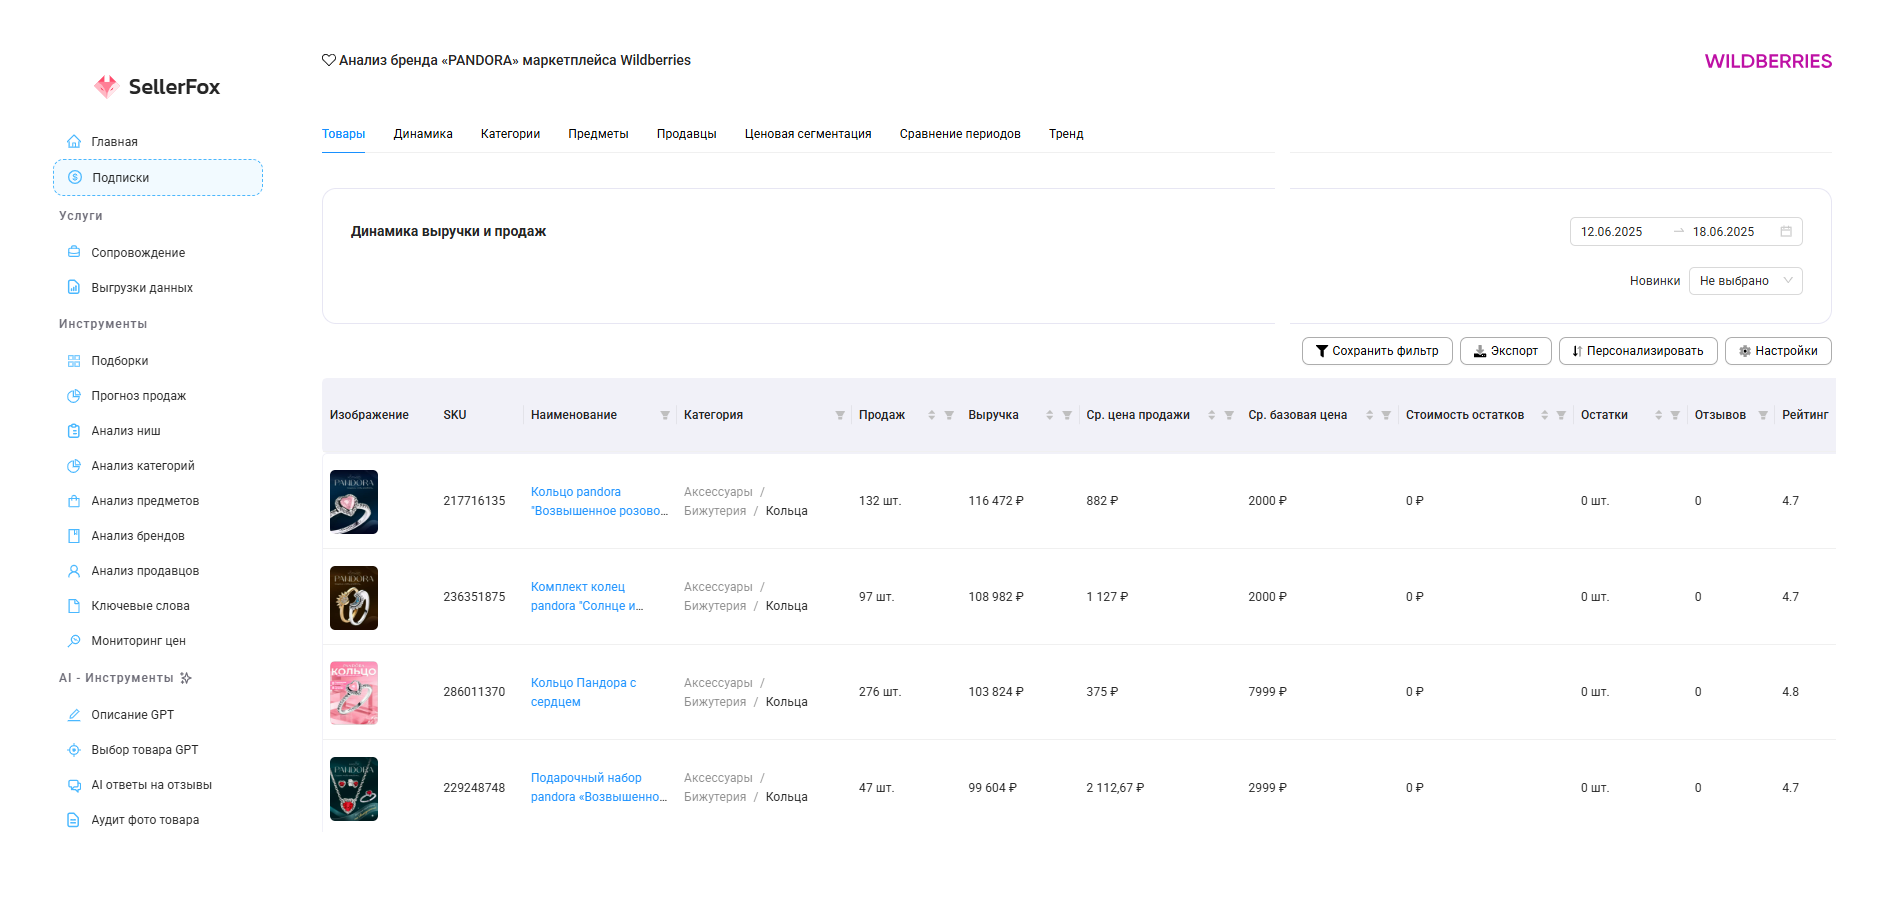Click the AI ответы на отзывы icon
Screen dimensions: 1886x904
pos(74,785)
